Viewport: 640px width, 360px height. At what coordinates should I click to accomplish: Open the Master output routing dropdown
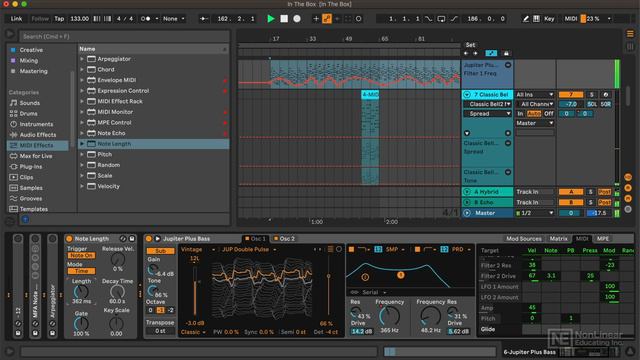click(534, 123)
